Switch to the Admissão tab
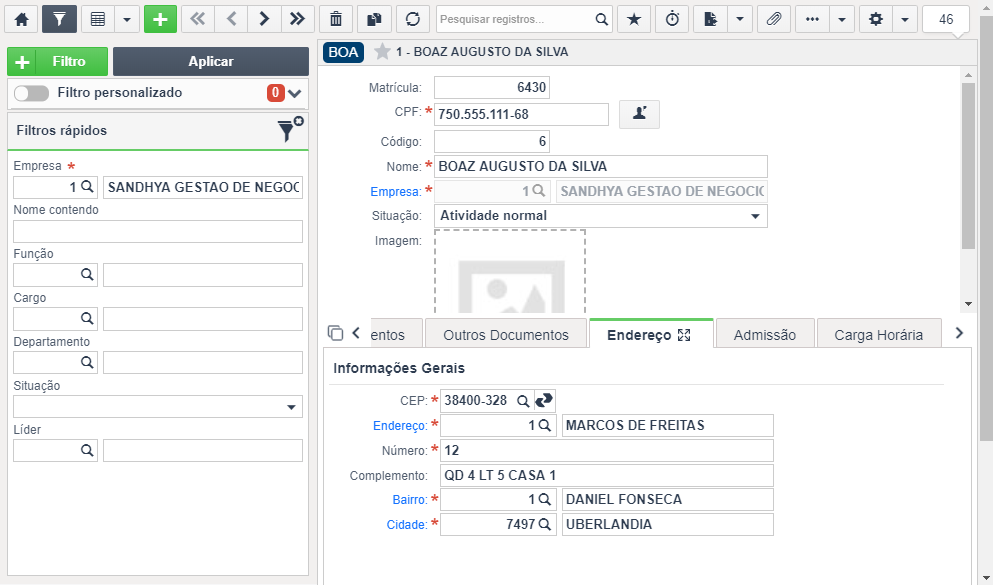The height and width of the screenshot is (585, 993). 764,335
